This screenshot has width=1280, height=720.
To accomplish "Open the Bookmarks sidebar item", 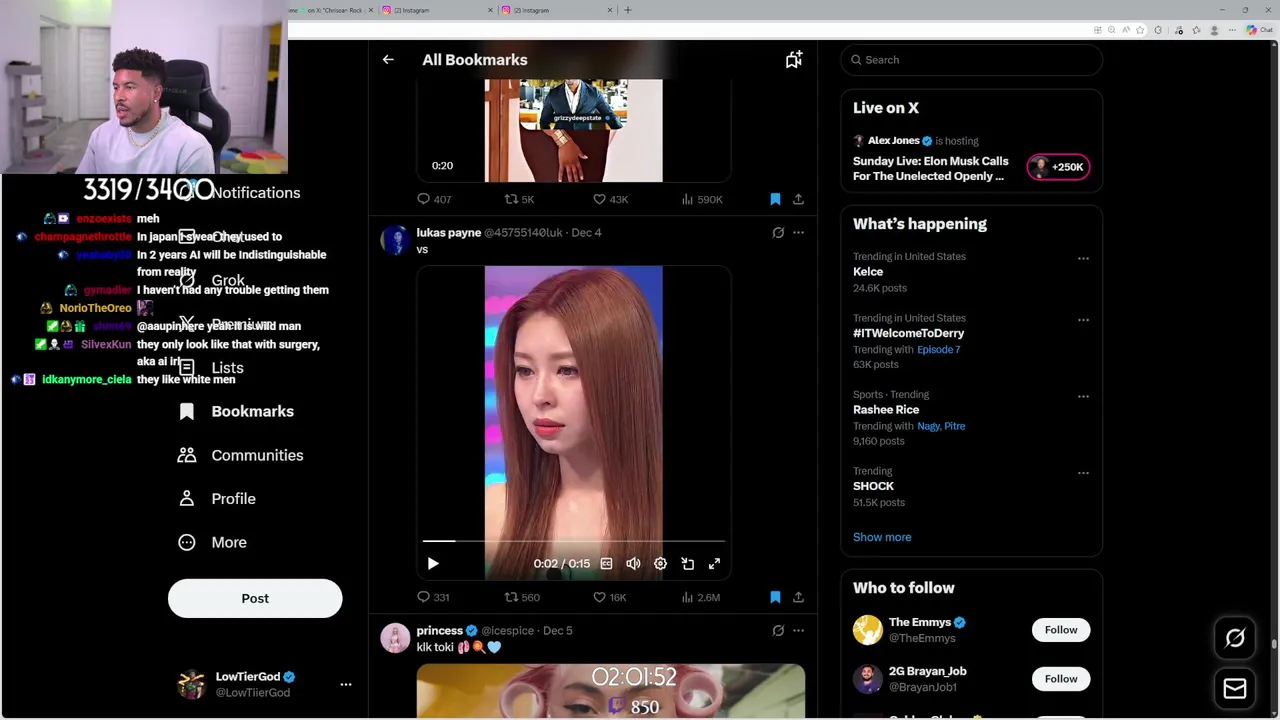I will tap(236, 411).
